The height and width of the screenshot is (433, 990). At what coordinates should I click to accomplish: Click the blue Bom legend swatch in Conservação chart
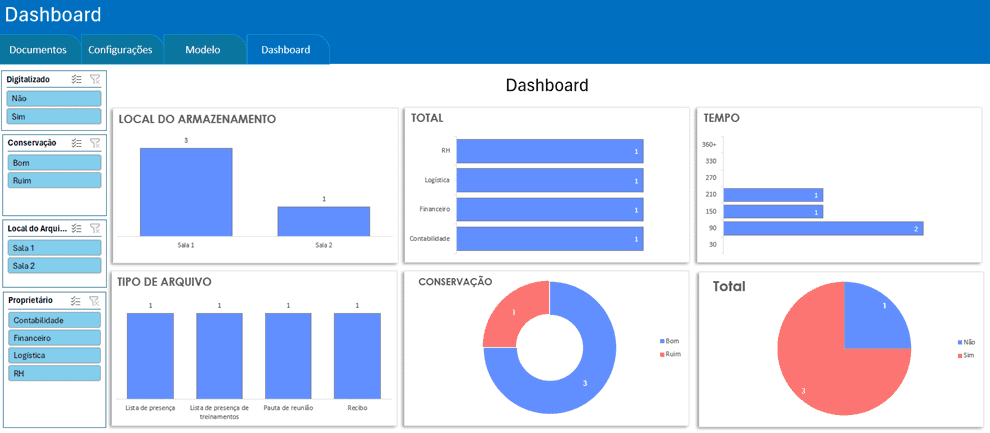point(662,342)
